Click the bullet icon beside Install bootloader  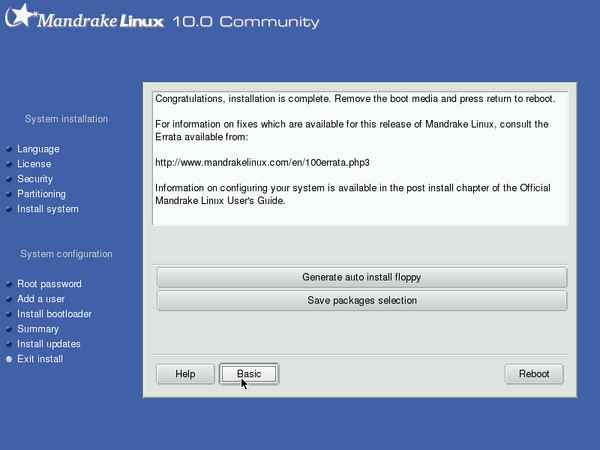pos(9,314)
